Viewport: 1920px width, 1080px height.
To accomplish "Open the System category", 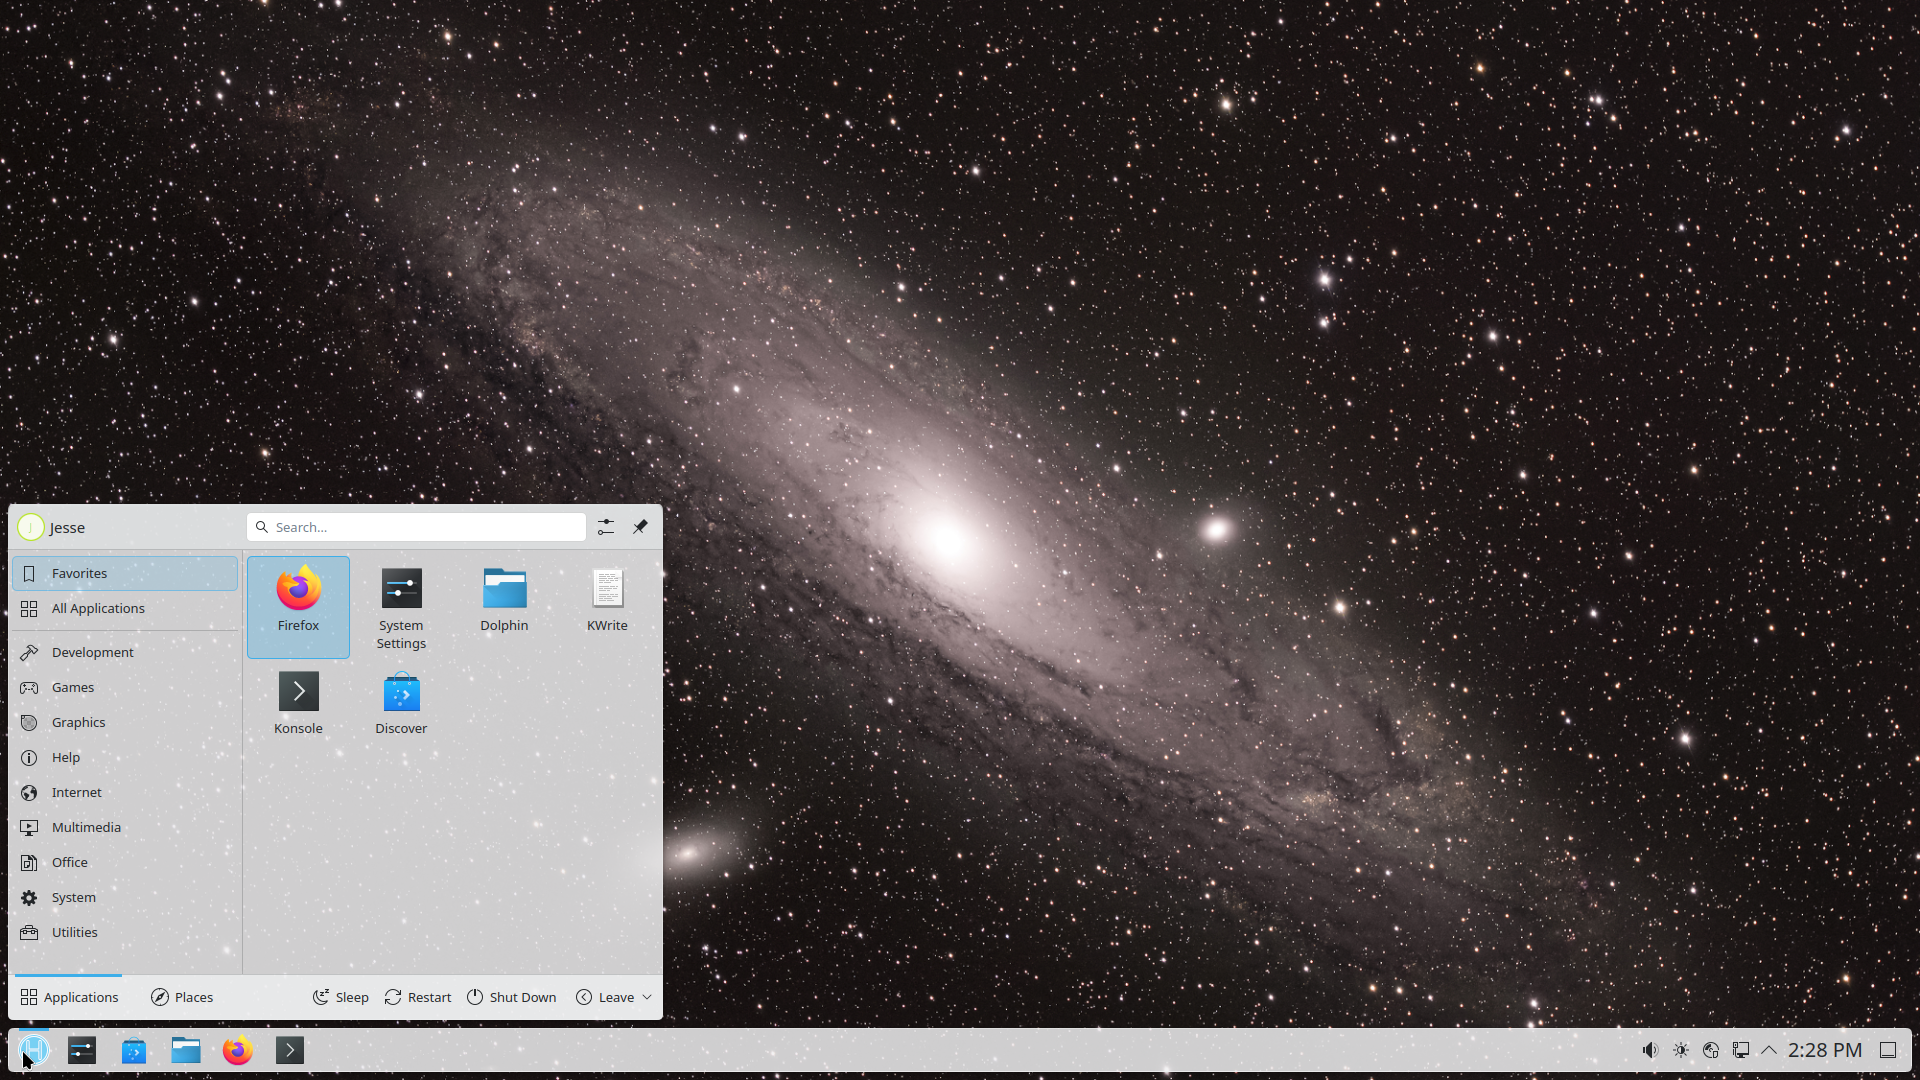I will tap(125, 897).
